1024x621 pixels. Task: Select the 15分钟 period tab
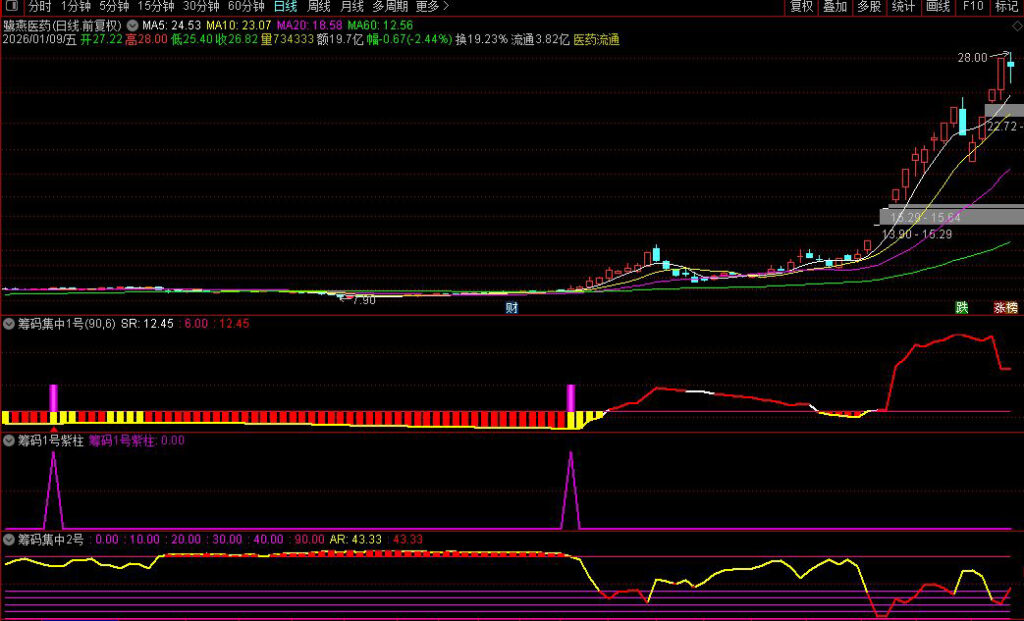[155, 7]
